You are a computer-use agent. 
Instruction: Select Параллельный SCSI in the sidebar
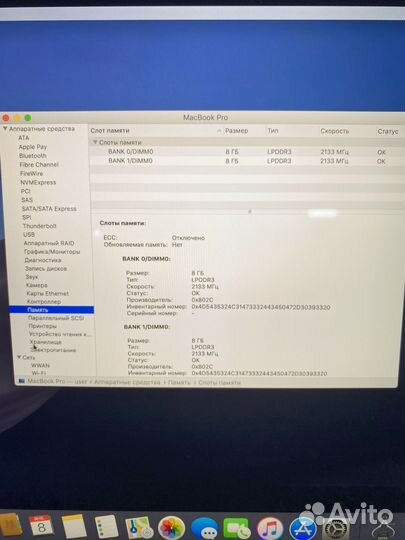(56, 318)
